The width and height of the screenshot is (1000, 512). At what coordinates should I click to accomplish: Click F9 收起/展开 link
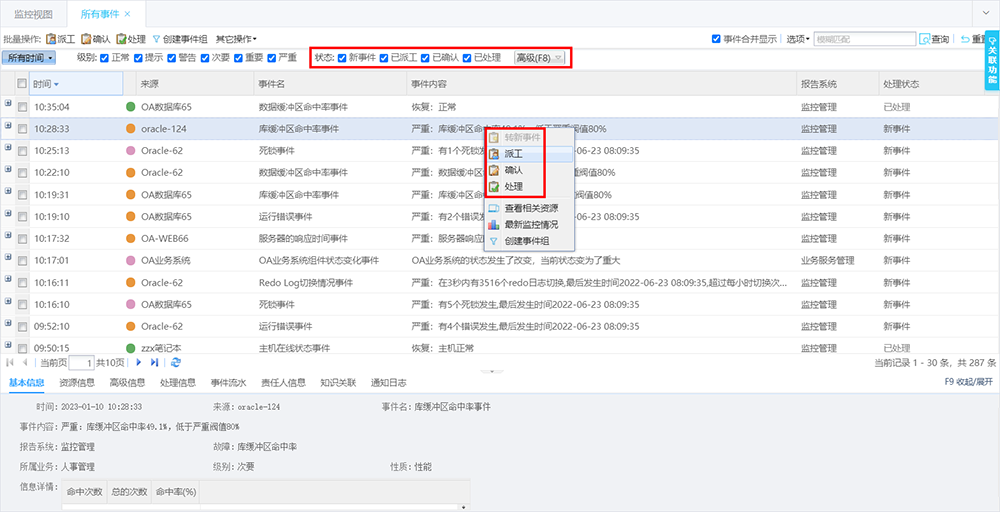(969, 382)
